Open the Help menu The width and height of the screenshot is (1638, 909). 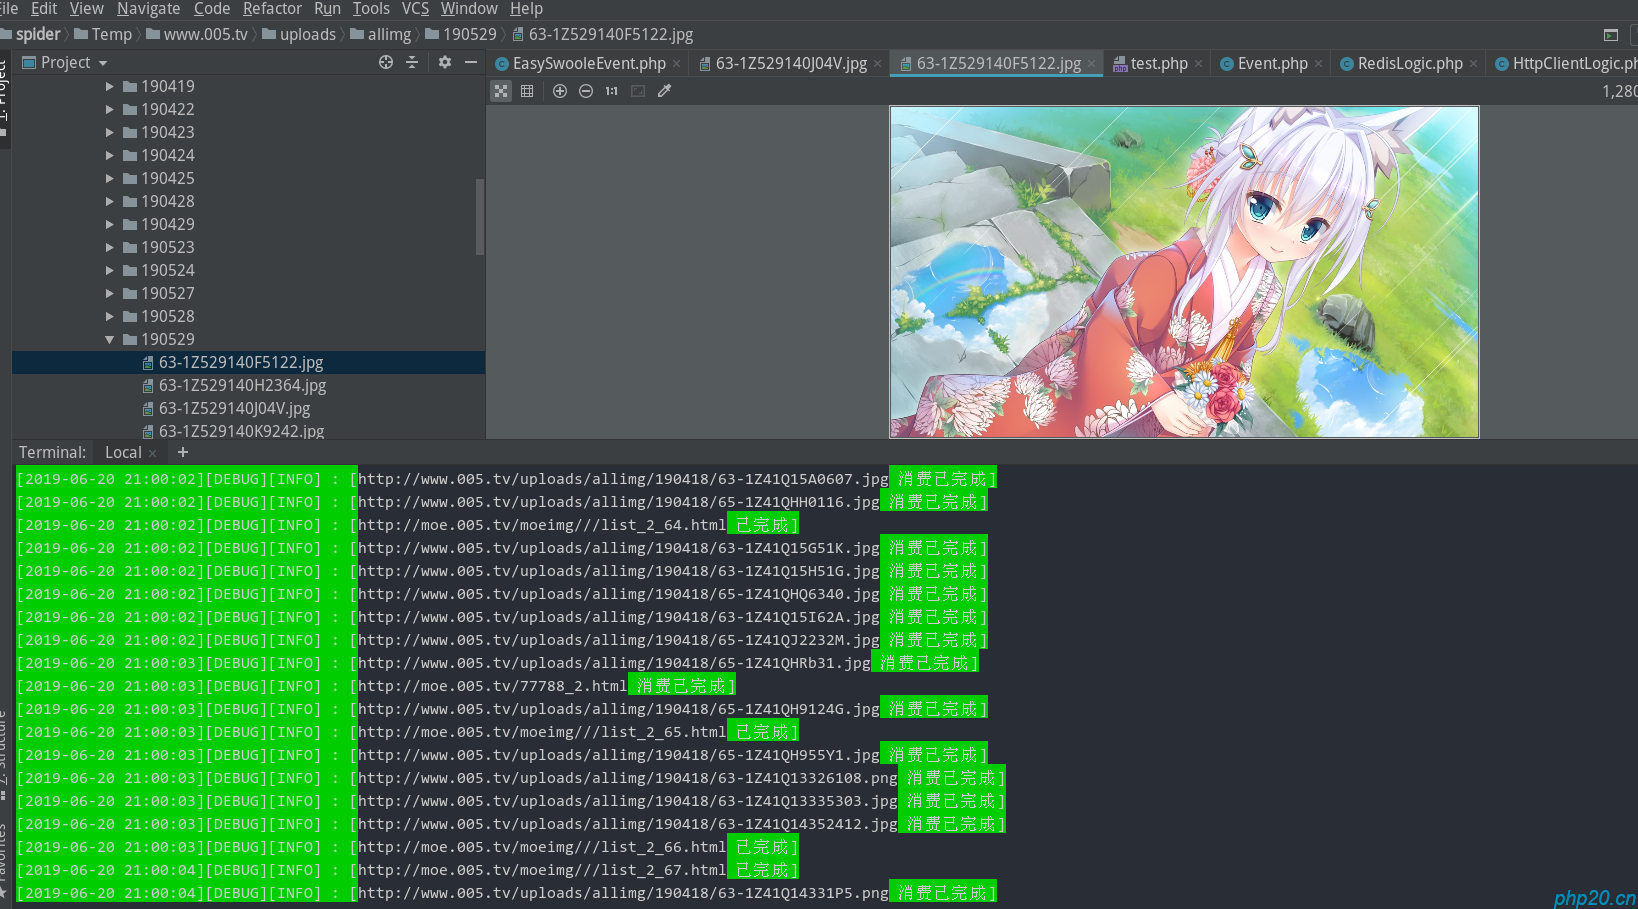[526, 9]
